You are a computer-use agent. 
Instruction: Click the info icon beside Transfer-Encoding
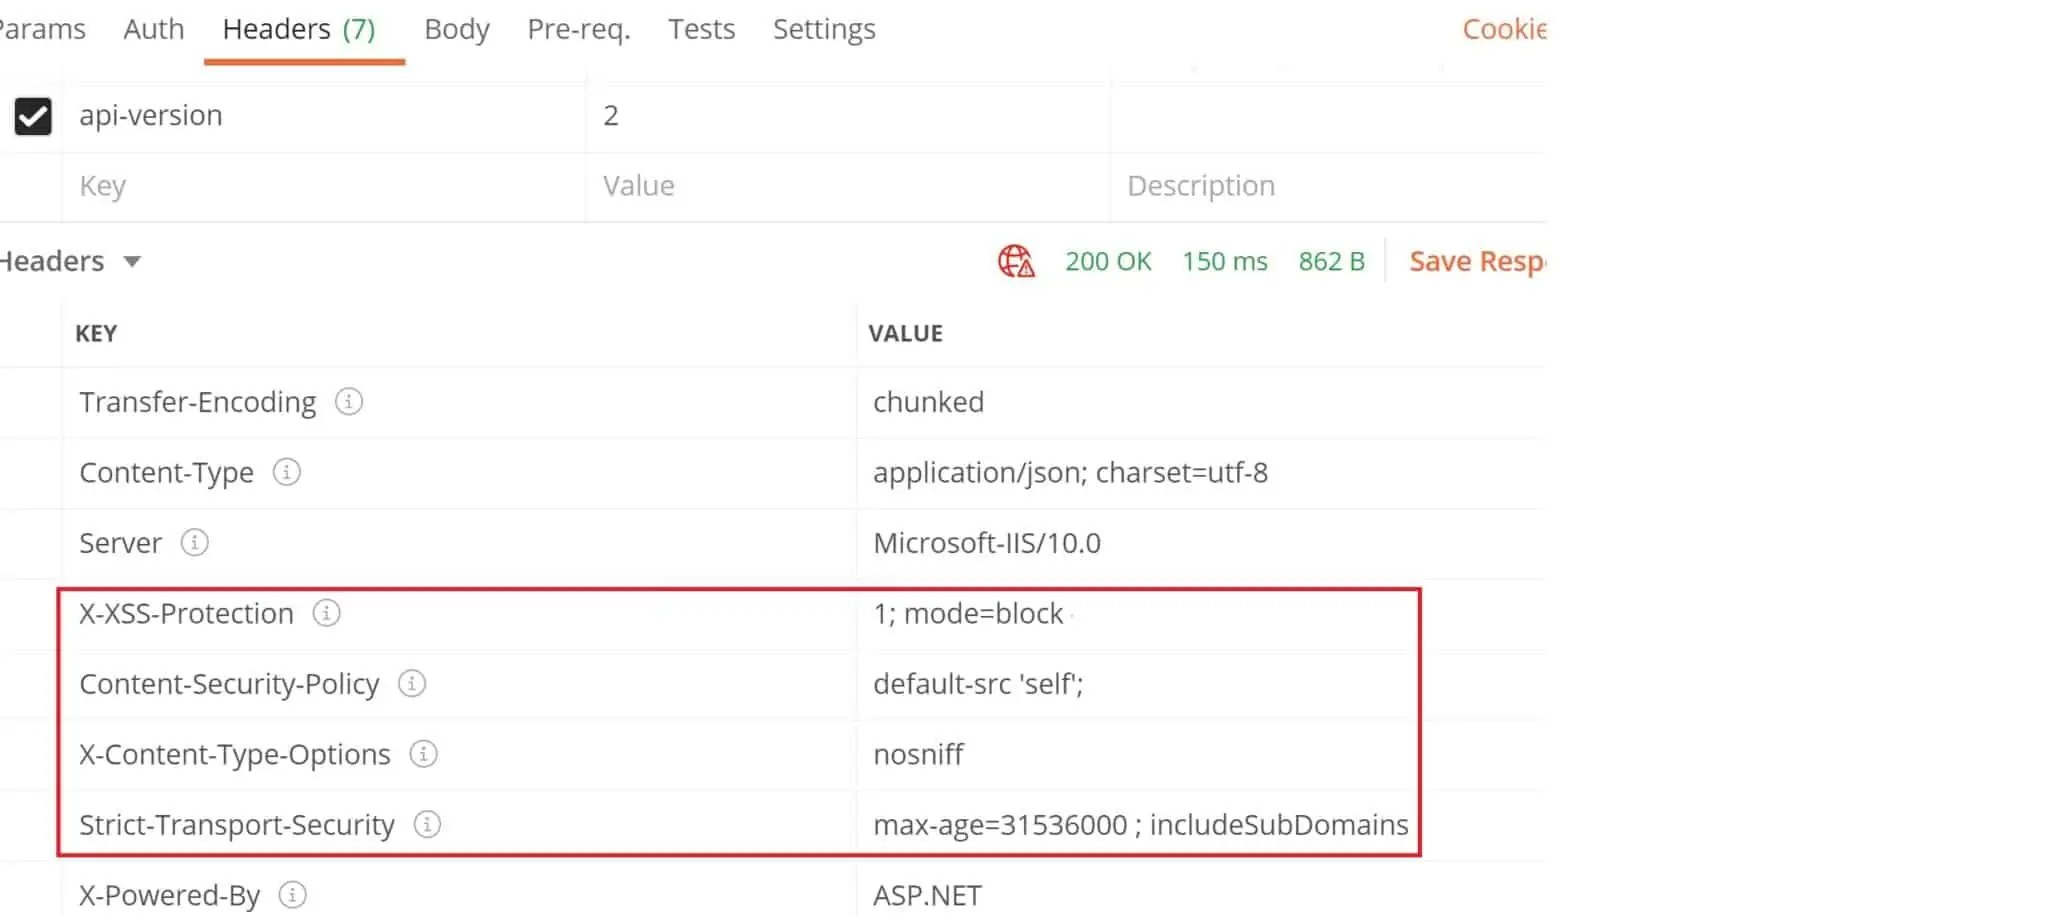(348, 402)
